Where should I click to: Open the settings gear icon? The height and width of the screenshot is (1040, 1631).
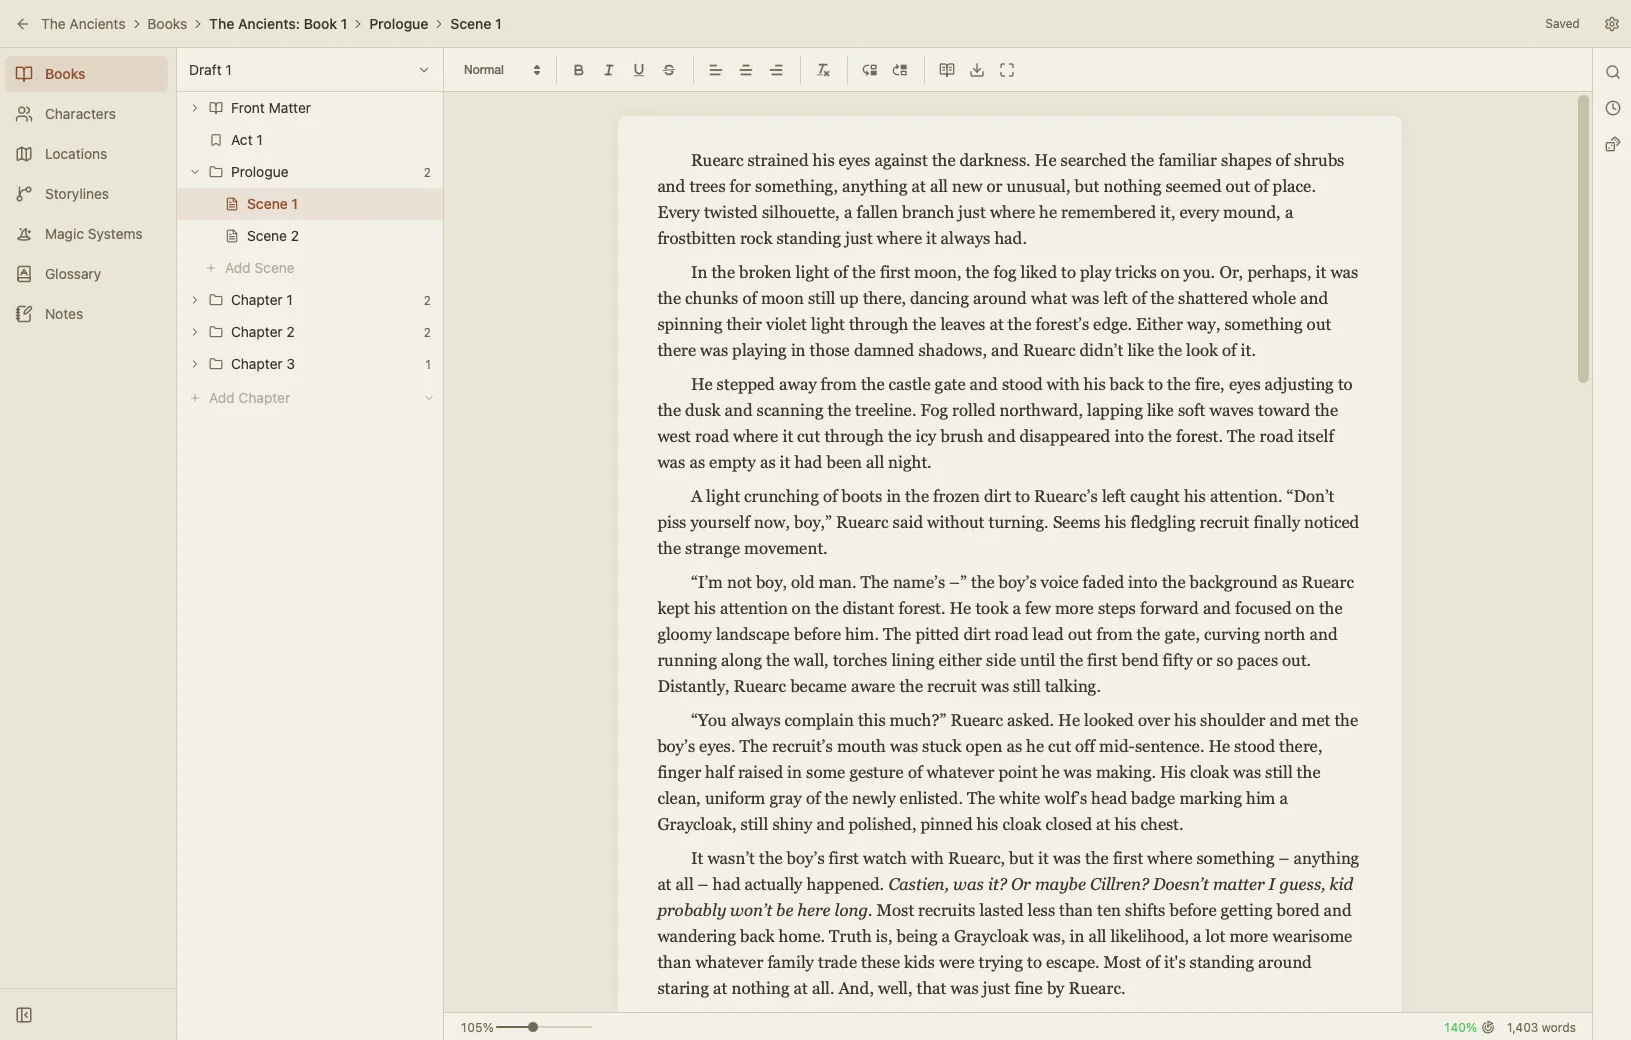(1611, 24)
